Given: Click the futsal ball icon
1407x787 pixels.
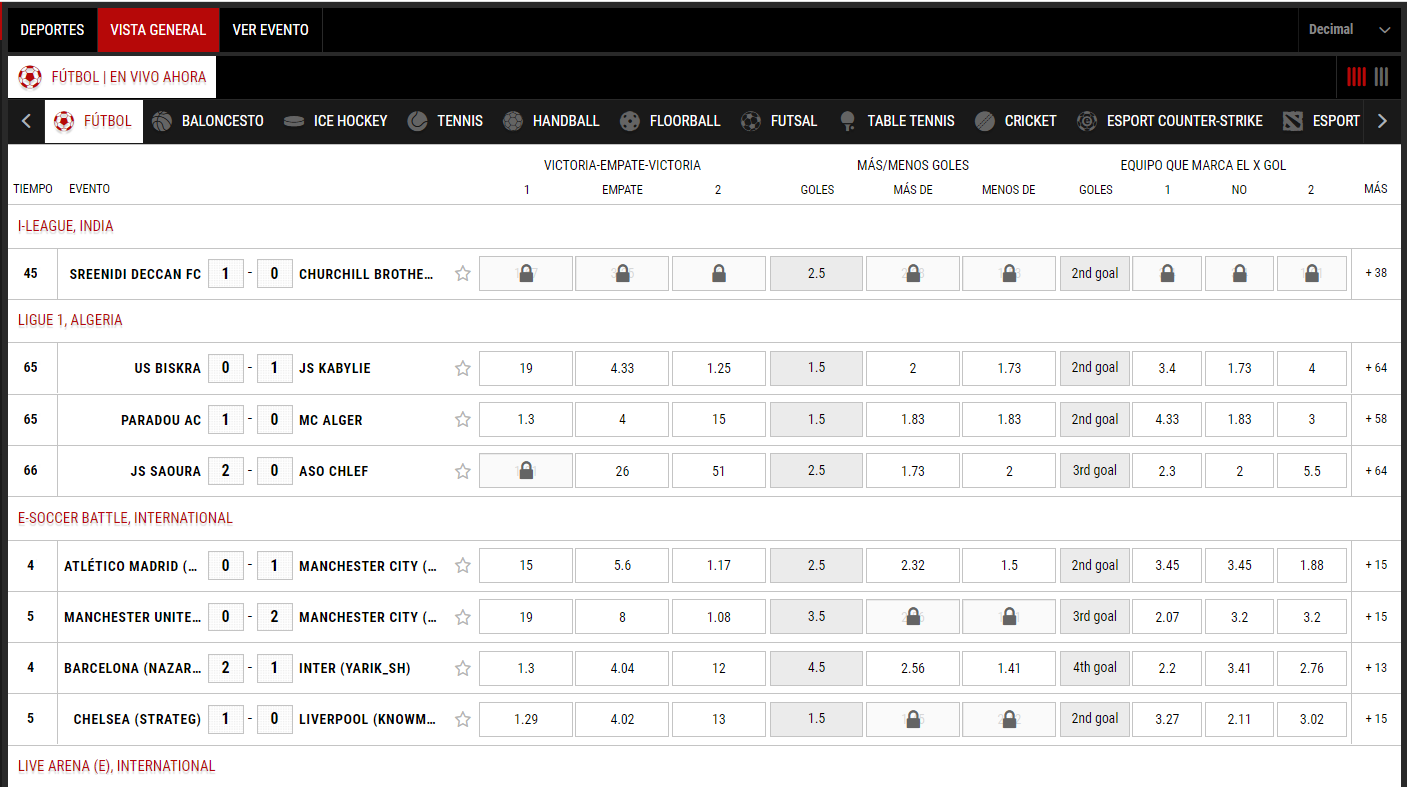Looking at the screenshot, I should (751, 121).
